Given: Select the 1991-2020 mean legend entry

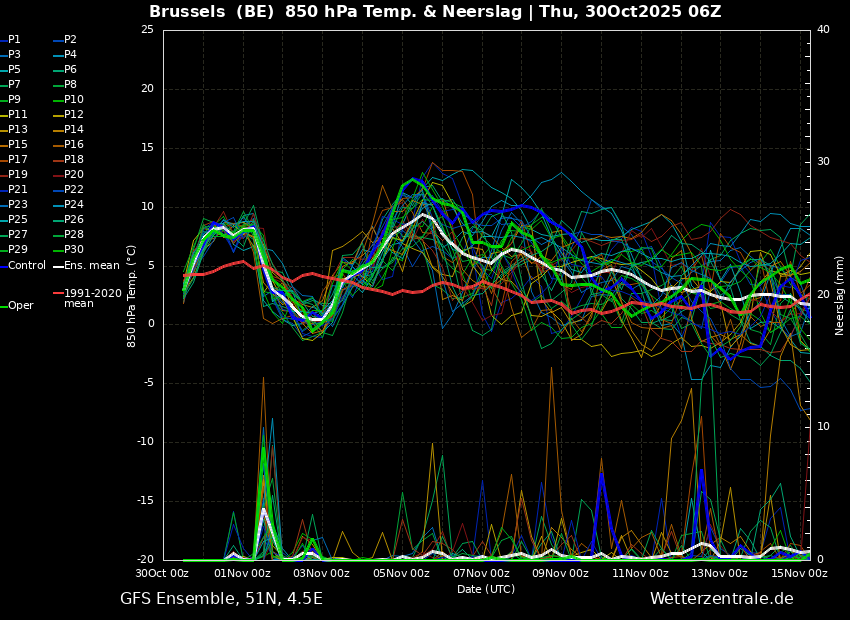Looking at the screenshot, I should tap(88, 298).
